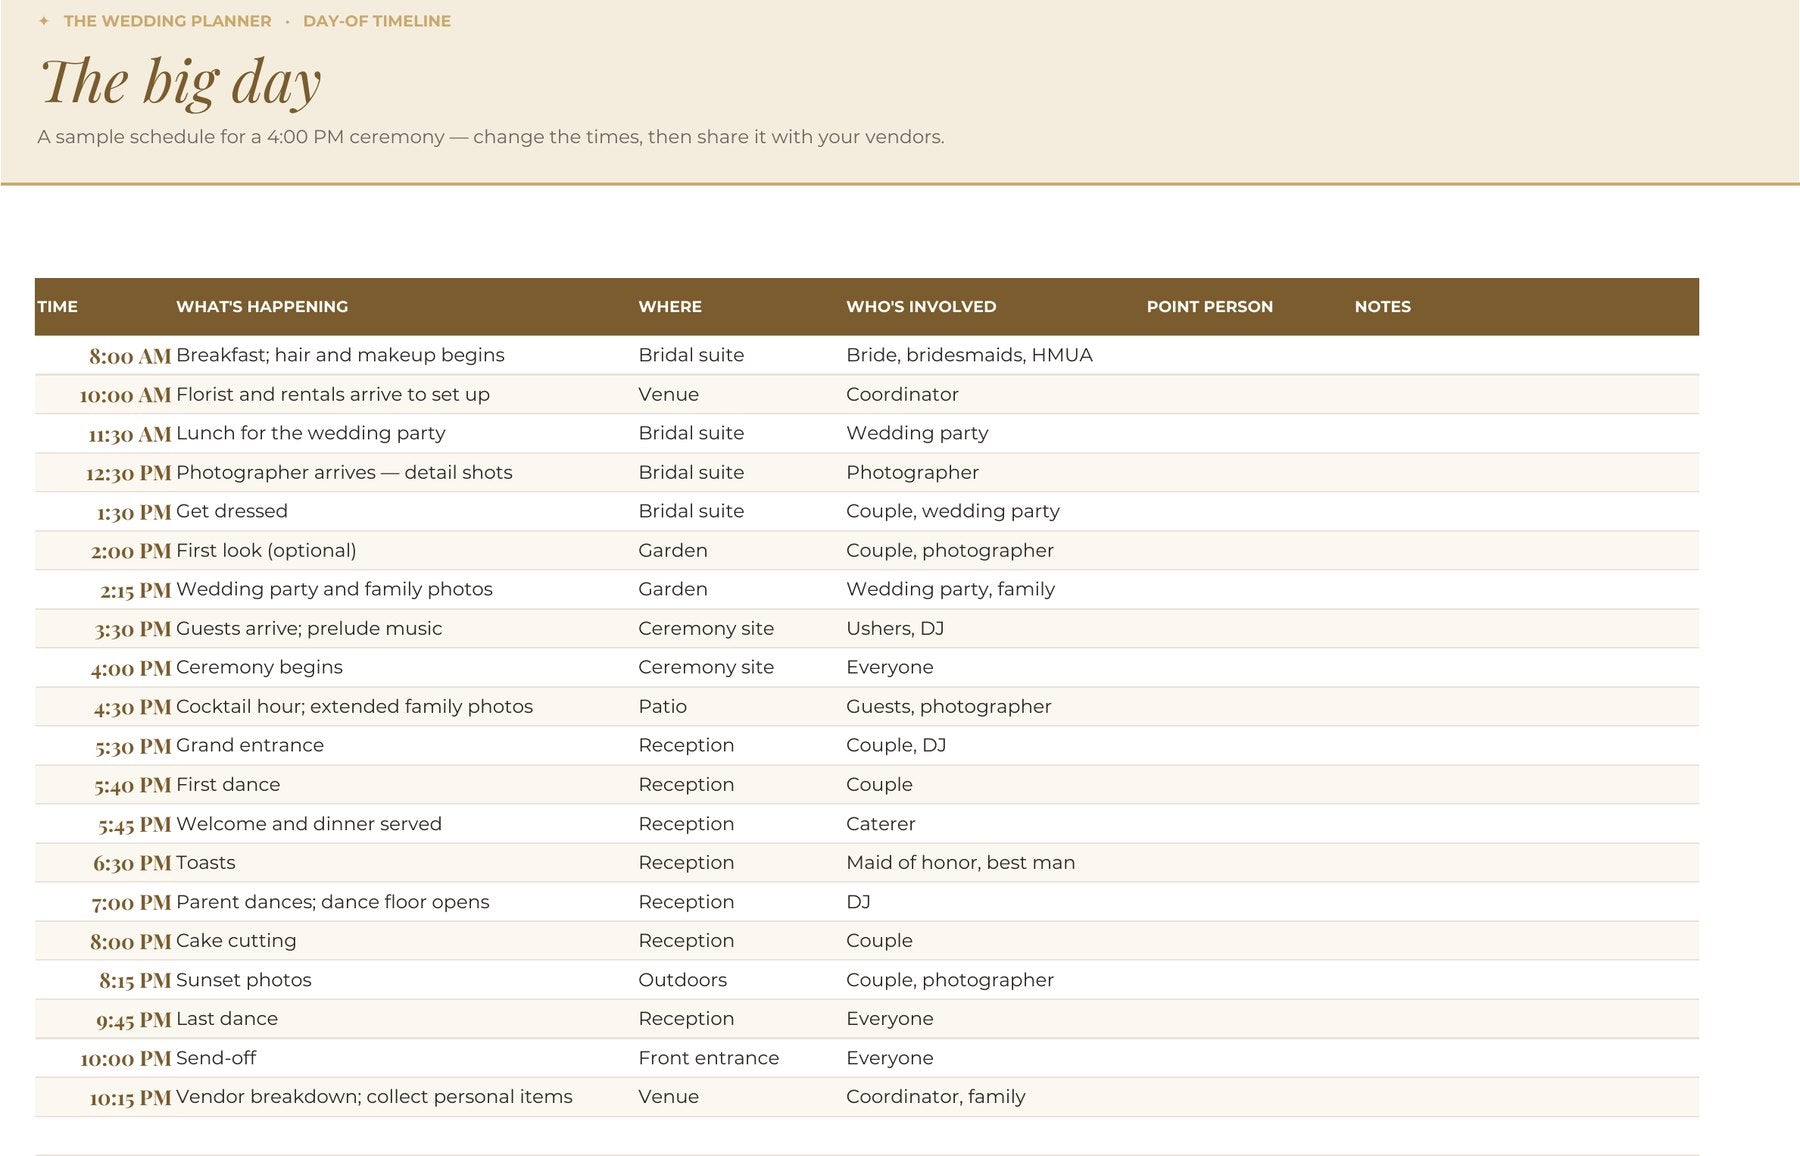Click the WHO'S INVOLVED column header
The width and height of the screenshot is (1800, 1156).
(x=921, y=307)
